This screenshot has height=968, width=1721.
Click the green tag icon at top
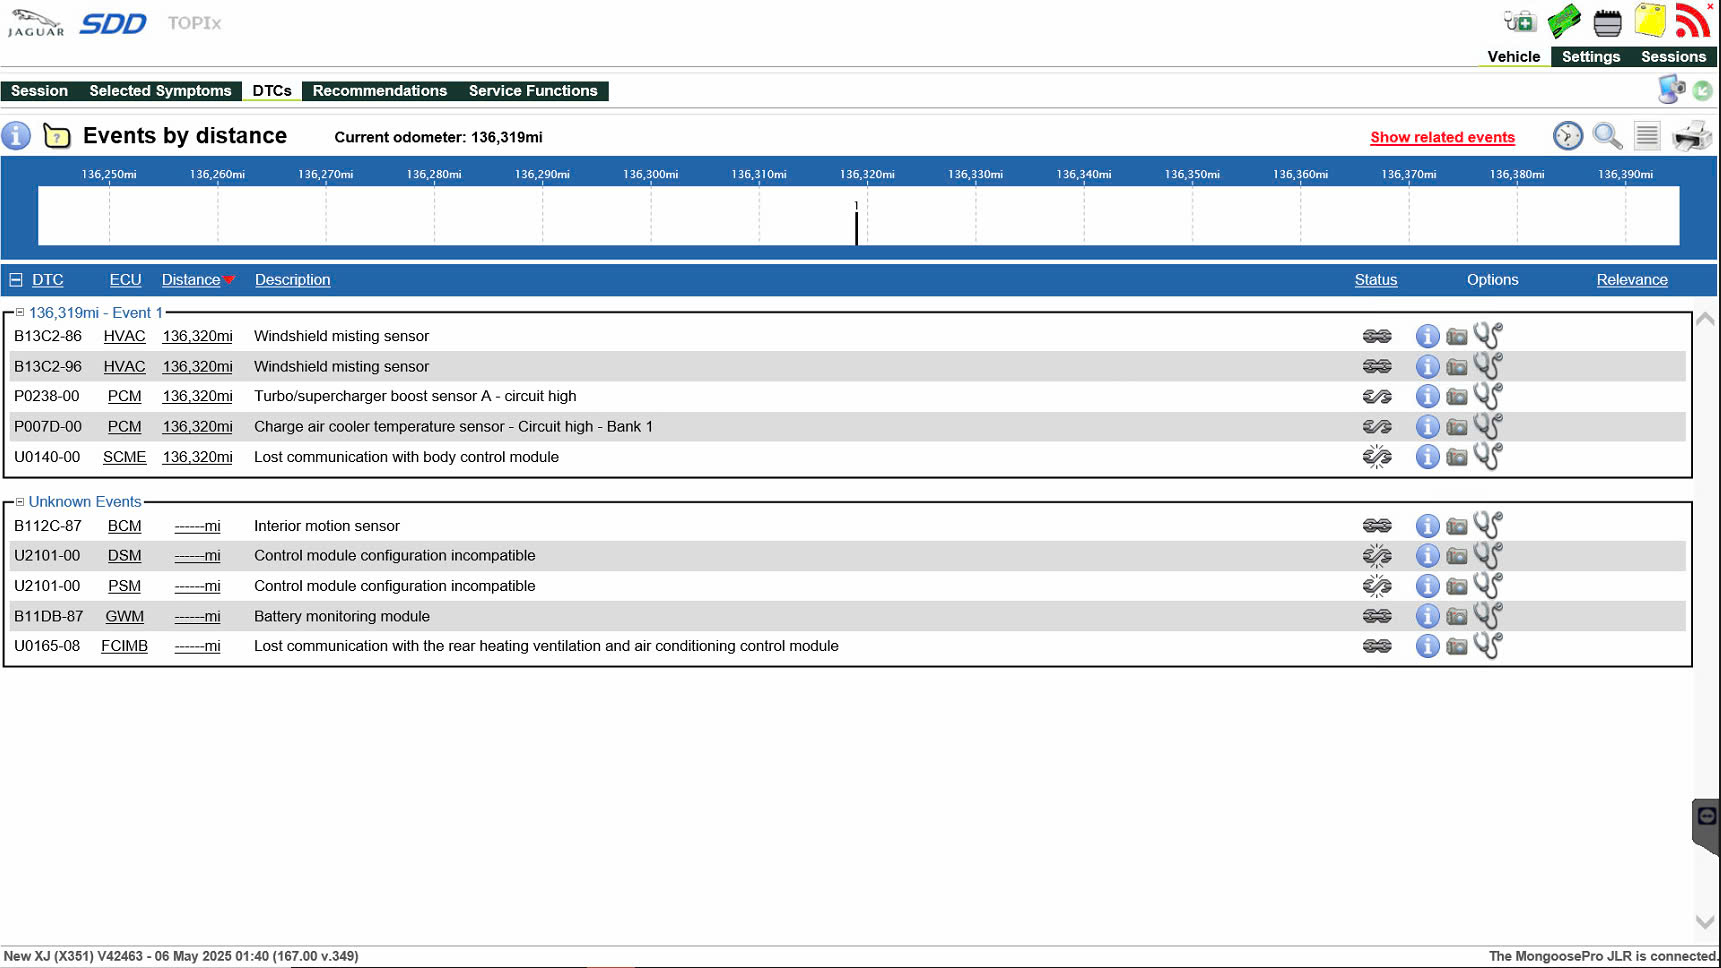tap(1564, 21)
